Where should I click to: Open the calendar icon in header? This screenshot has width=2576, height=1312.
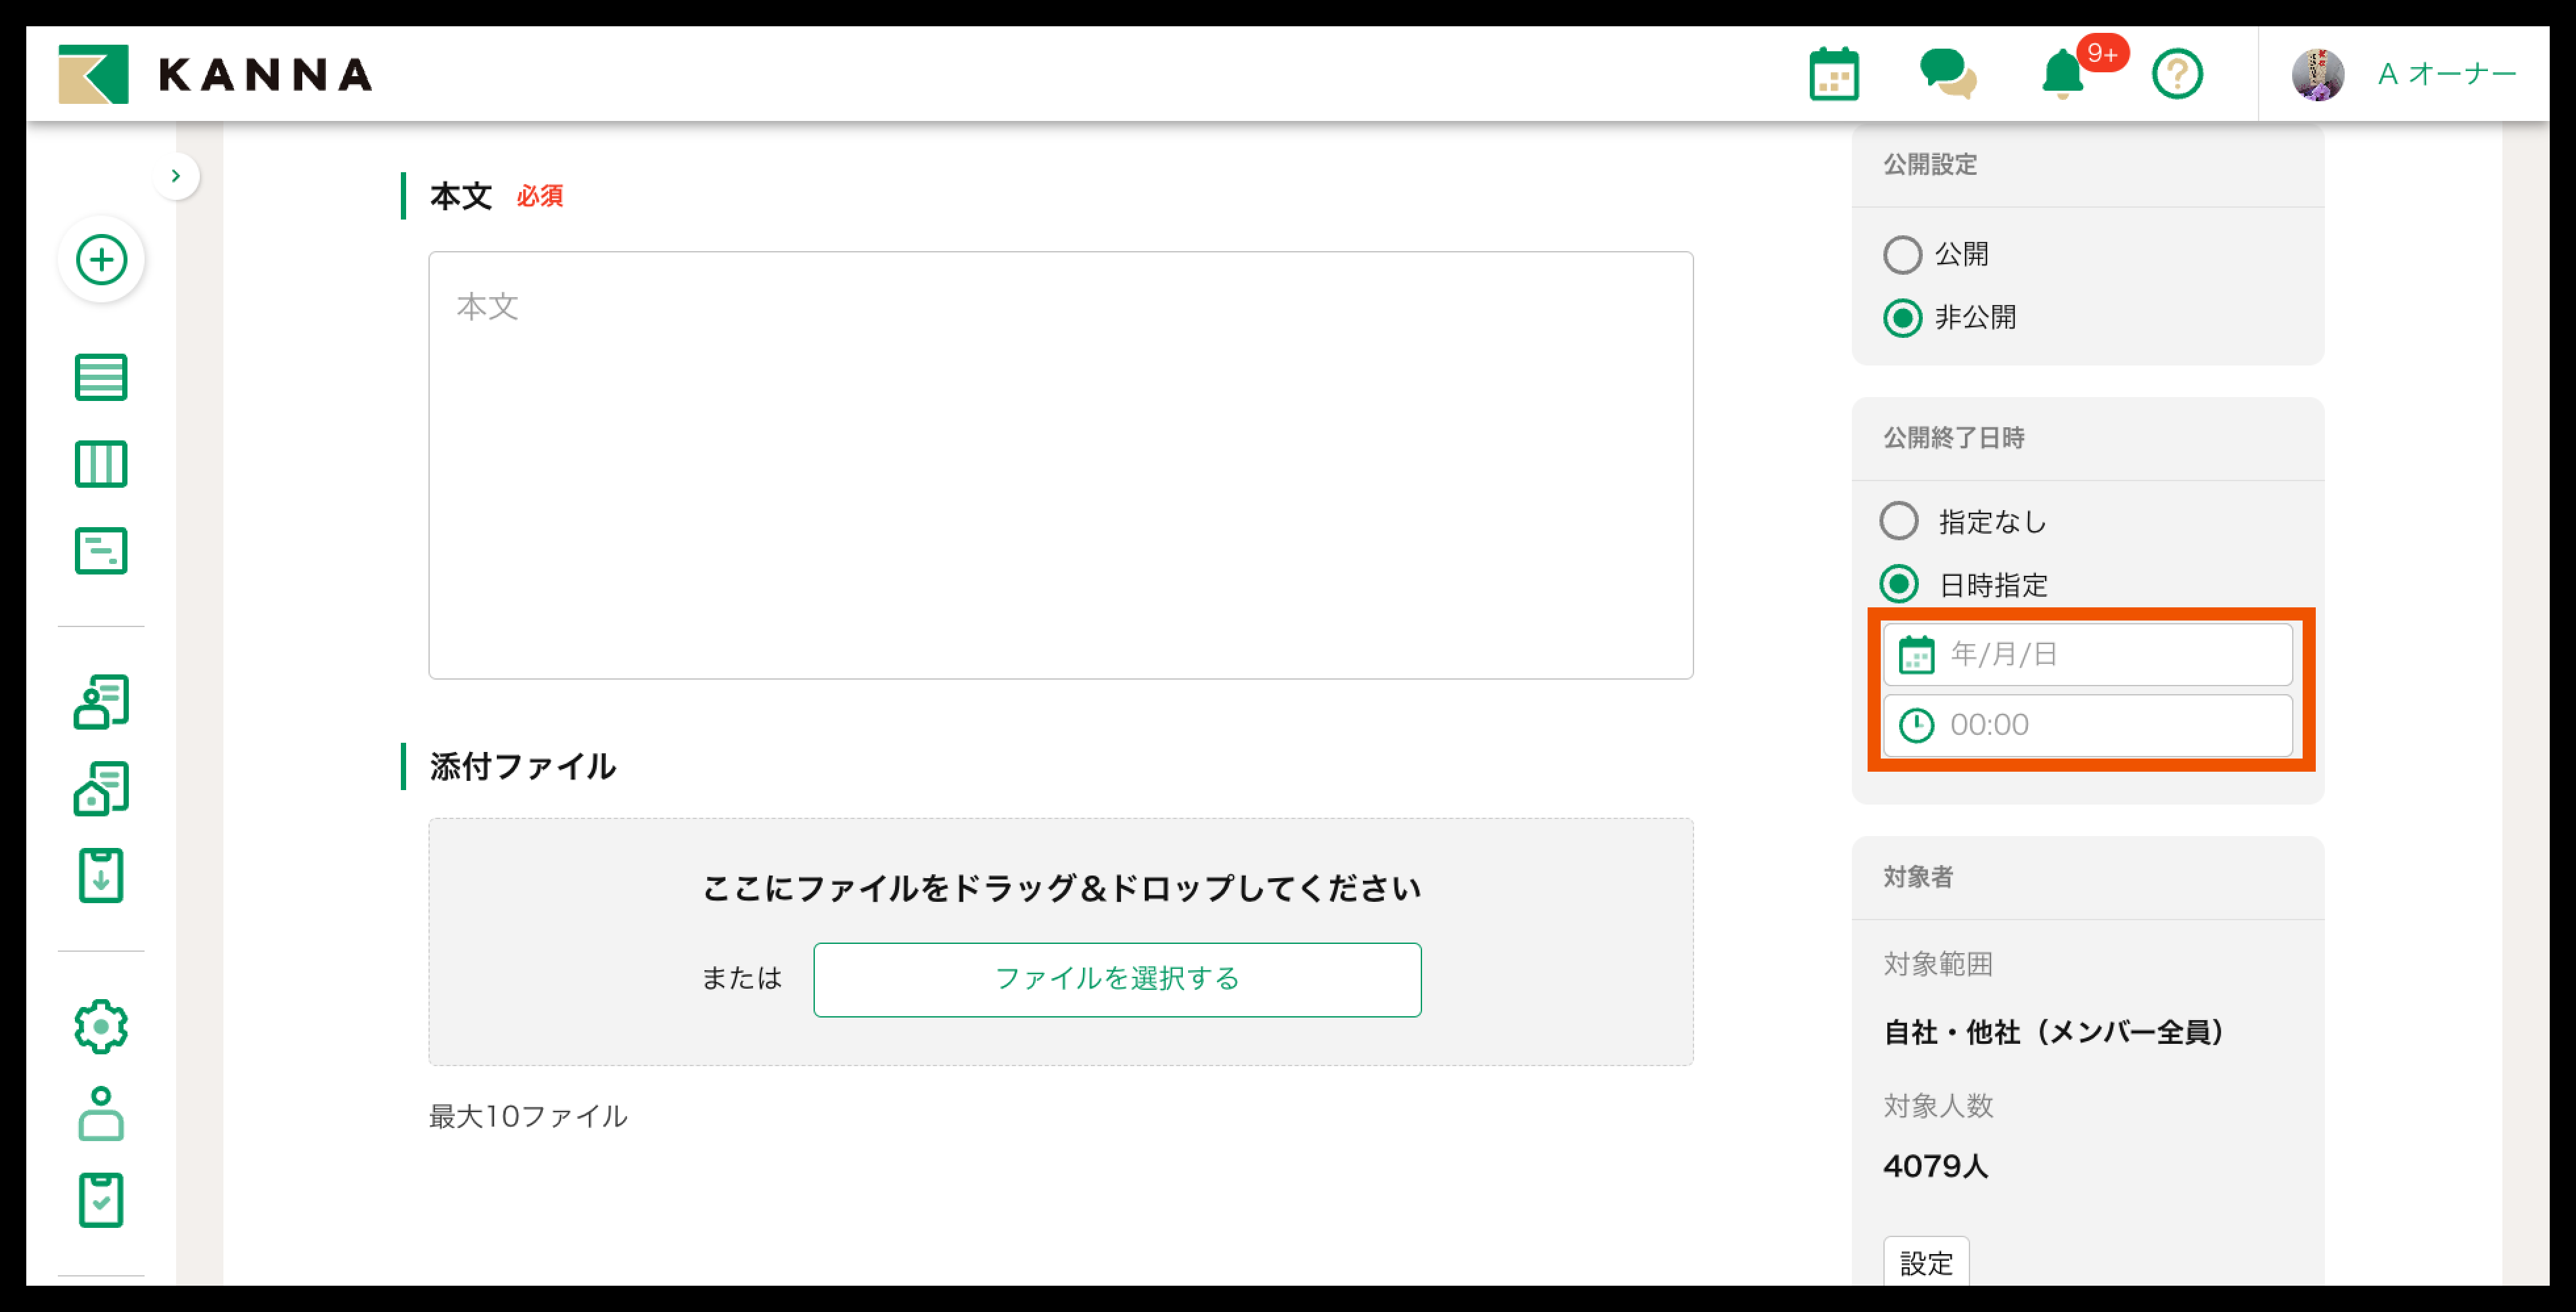click(x=1834, y=75)
